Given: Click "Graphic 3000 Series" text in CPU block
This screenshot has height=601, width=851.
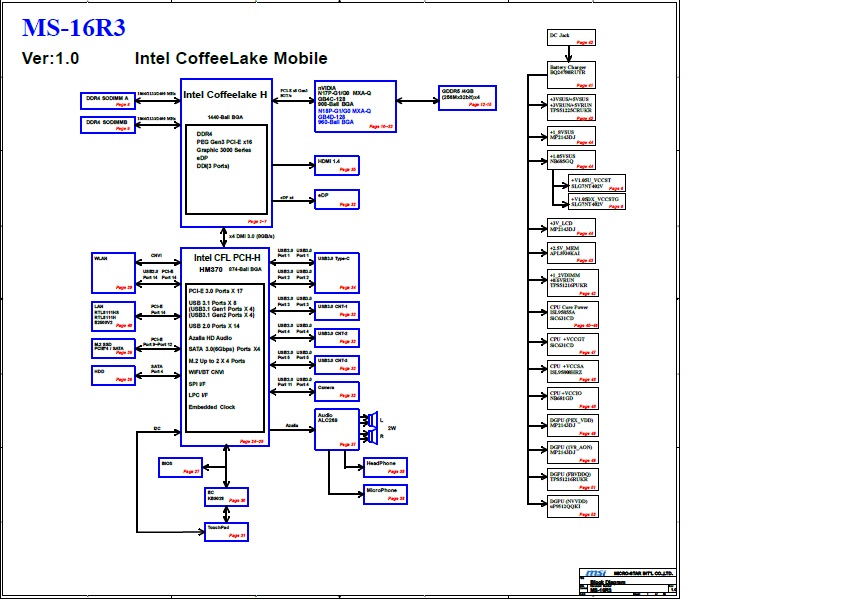Looking at the screenshot, I should [x=224, y=150].
